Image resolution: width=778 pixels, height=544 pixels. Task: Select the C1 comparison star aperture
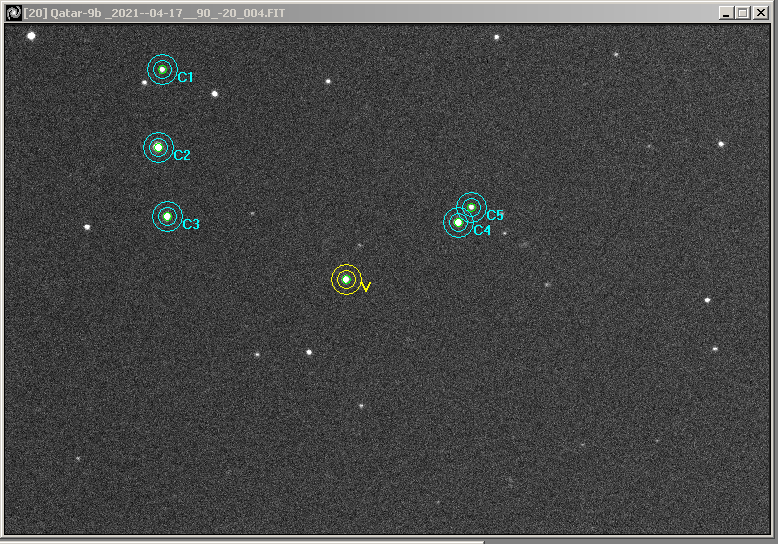(x=162, y=69)
